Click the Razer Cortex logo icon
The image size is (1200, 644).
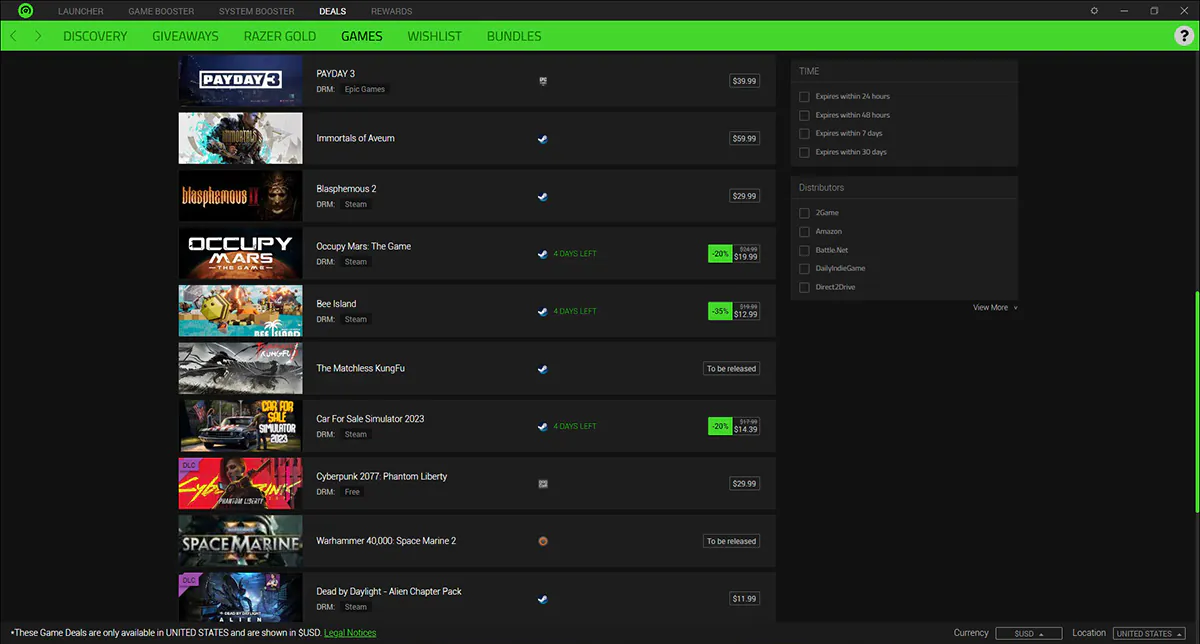24,11
